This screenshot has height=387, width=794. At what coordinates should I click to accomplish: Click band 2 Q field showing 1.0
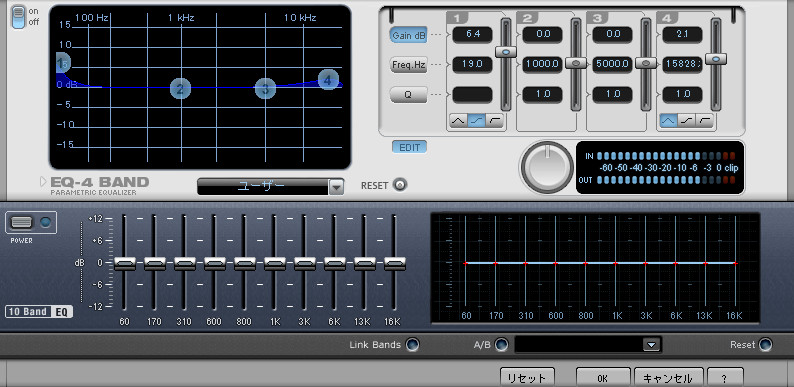click(542, 94)
